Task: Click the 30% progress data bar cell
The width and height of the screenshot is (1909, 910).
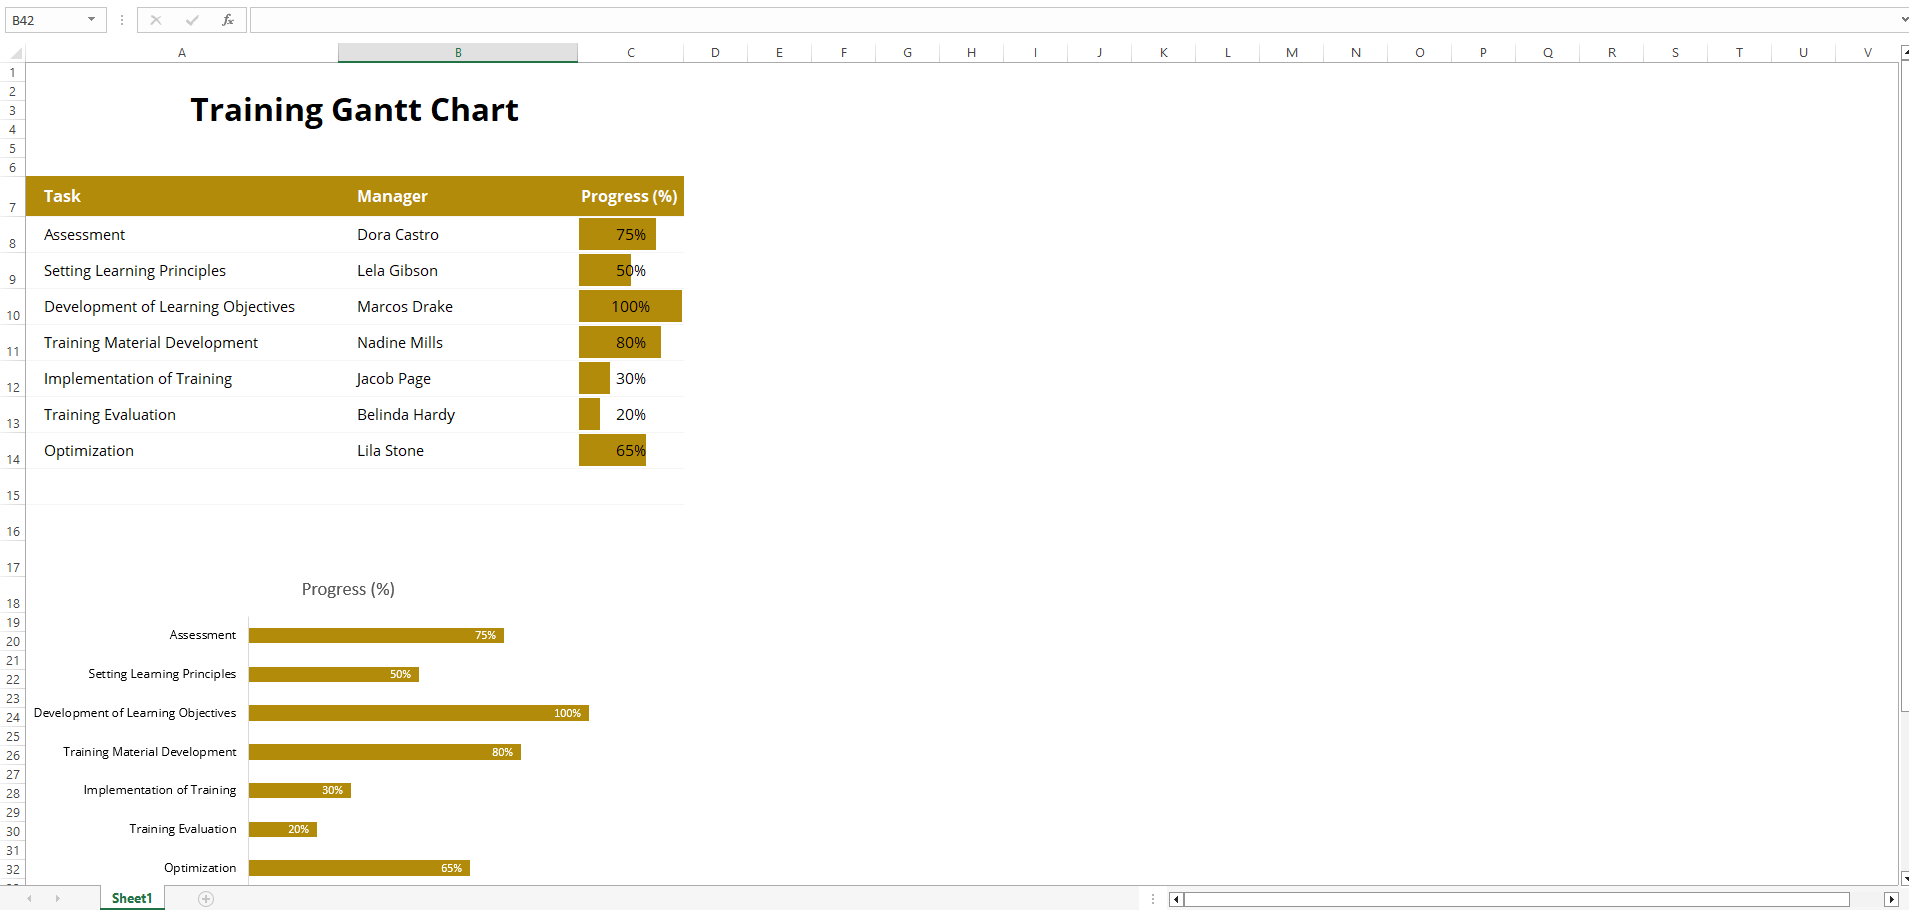Action: tap(631, 379)
